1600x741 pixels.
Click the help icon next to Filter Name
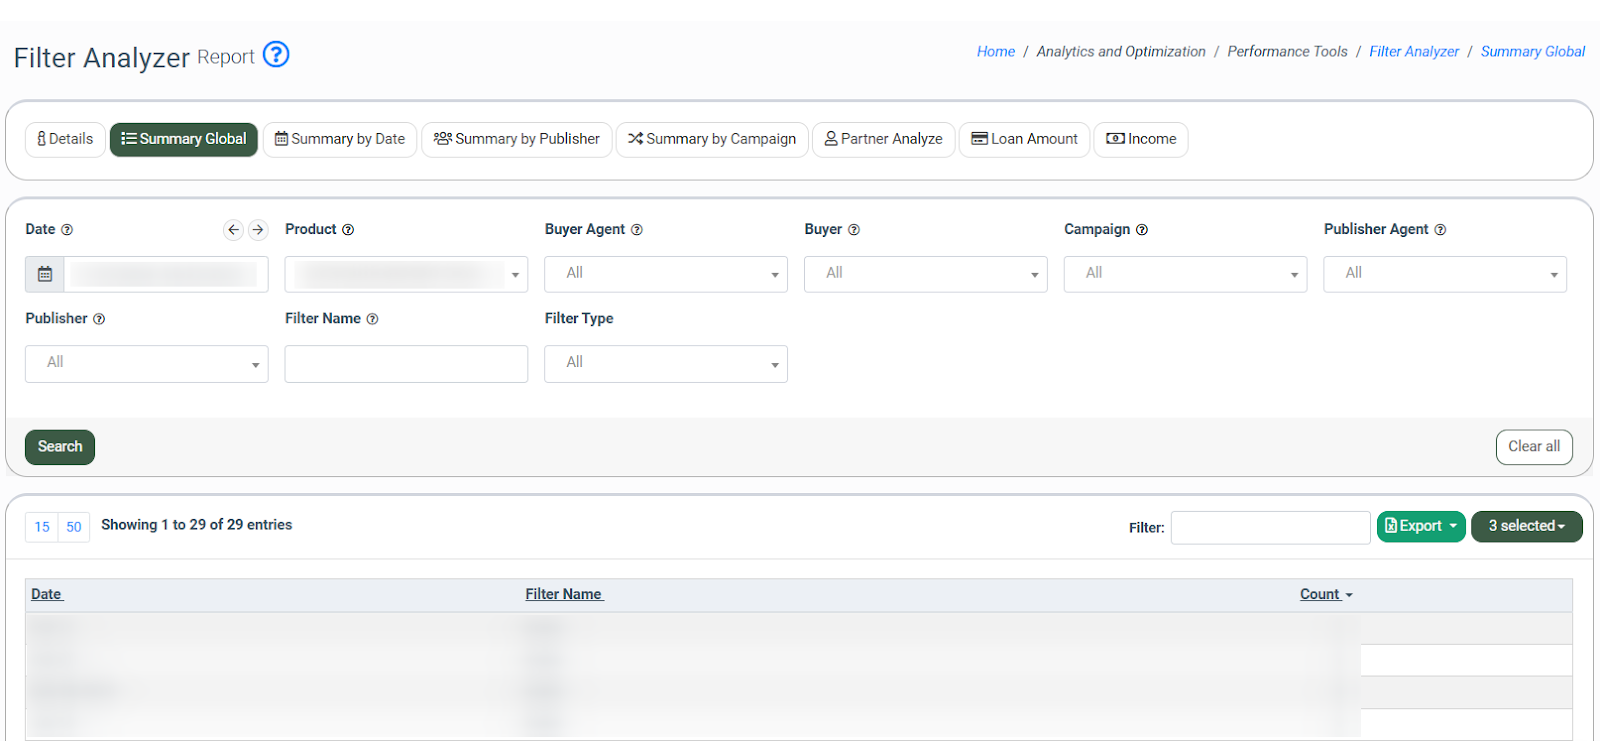pyautogui.click(x=372, y=319)
